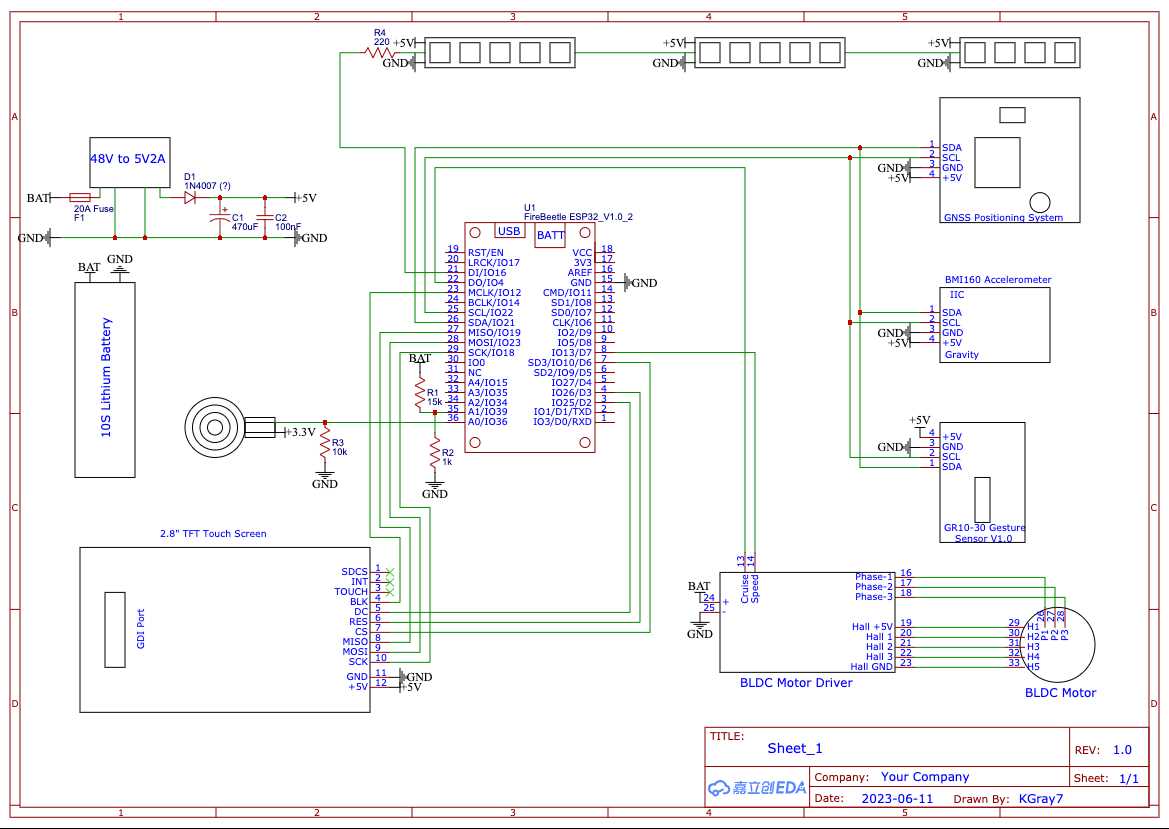The image size is (1169, 829).
Task: Select resistor R1 15k
Action: (419, 393)
